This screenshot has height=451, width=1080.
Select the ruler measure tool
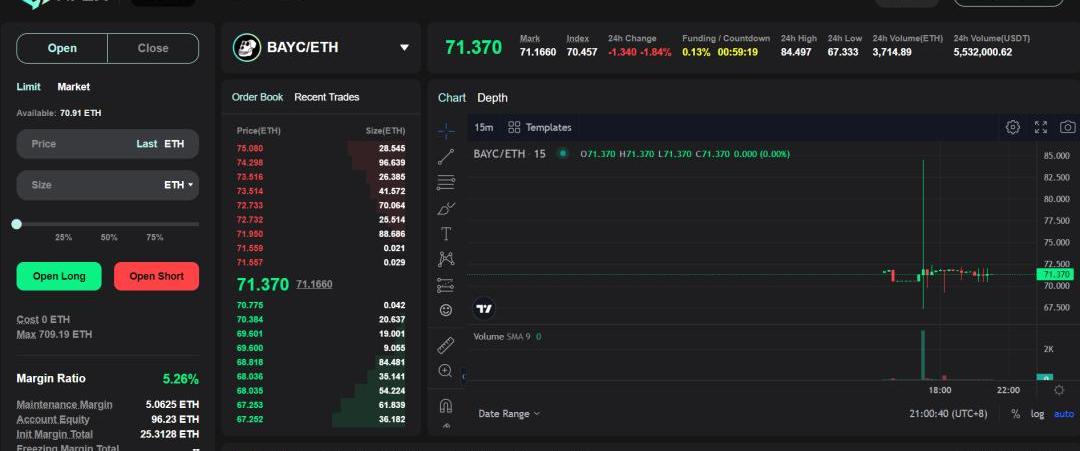446,345
